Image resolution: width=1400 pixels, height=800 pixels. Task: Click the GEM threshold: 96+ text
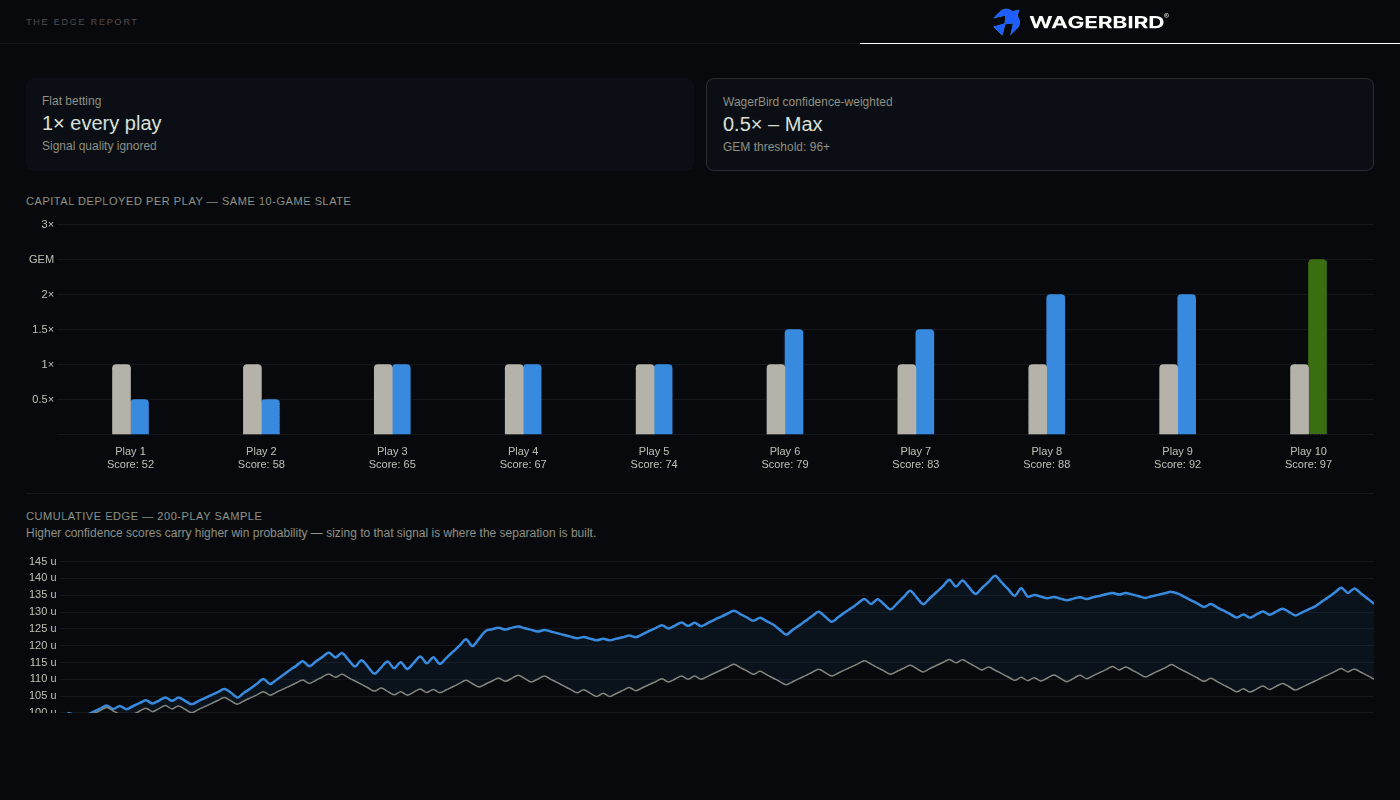click(776, 147)
